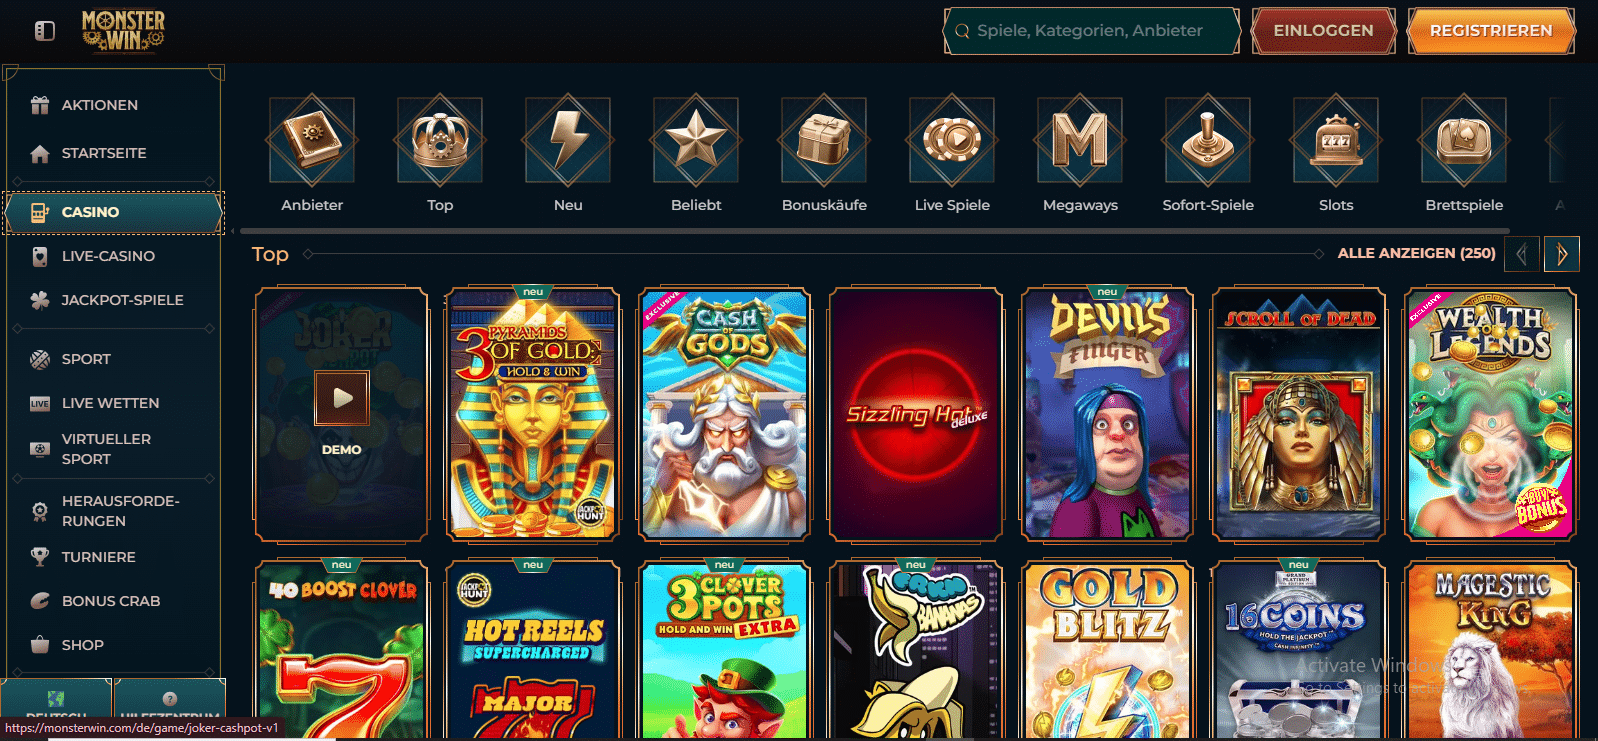The image size is (1598, 741).
Task: Open Bonuskäufe gift box category
Action: [x=824, y=141]
